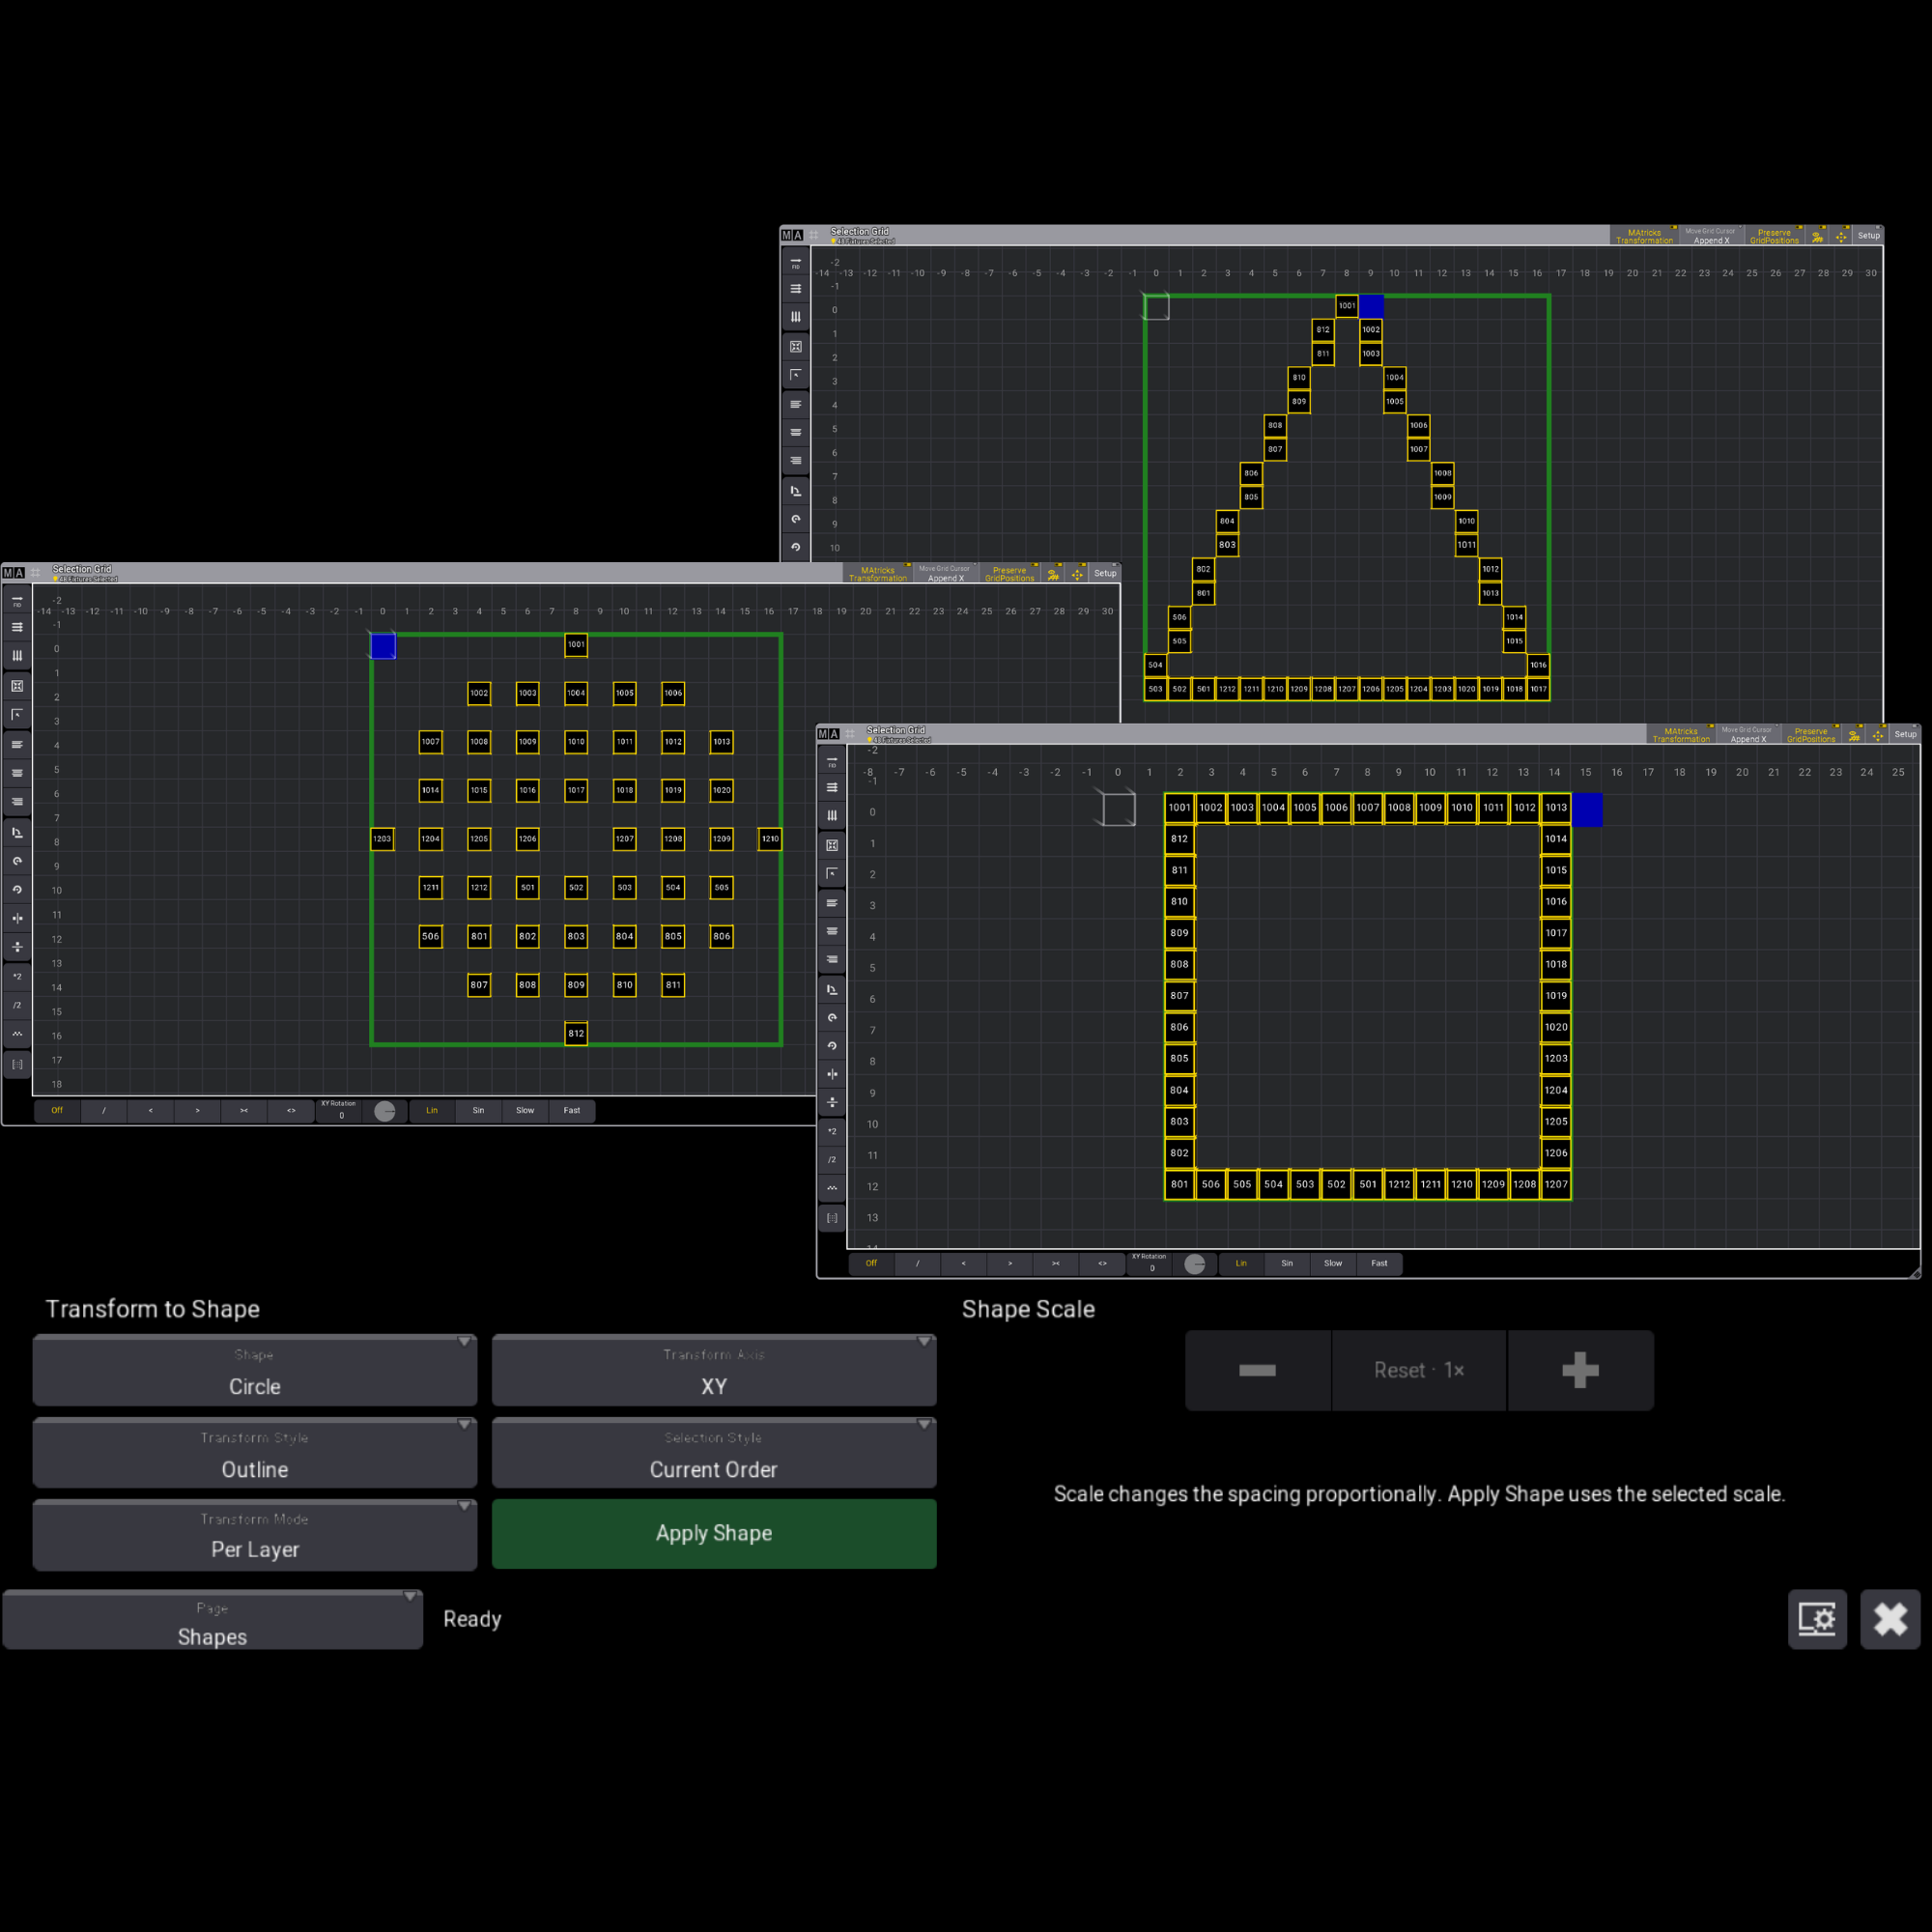Click the align center icon in circle grid window
The width and height of the screenshot is (1932, 1932).
tap(17, 773)
